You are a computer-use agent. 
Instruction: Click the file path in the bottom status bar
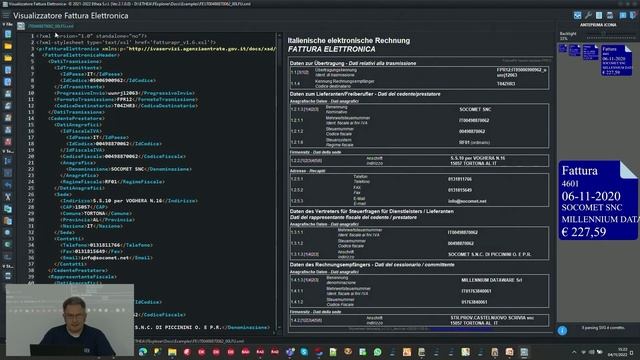pos(190,341)
